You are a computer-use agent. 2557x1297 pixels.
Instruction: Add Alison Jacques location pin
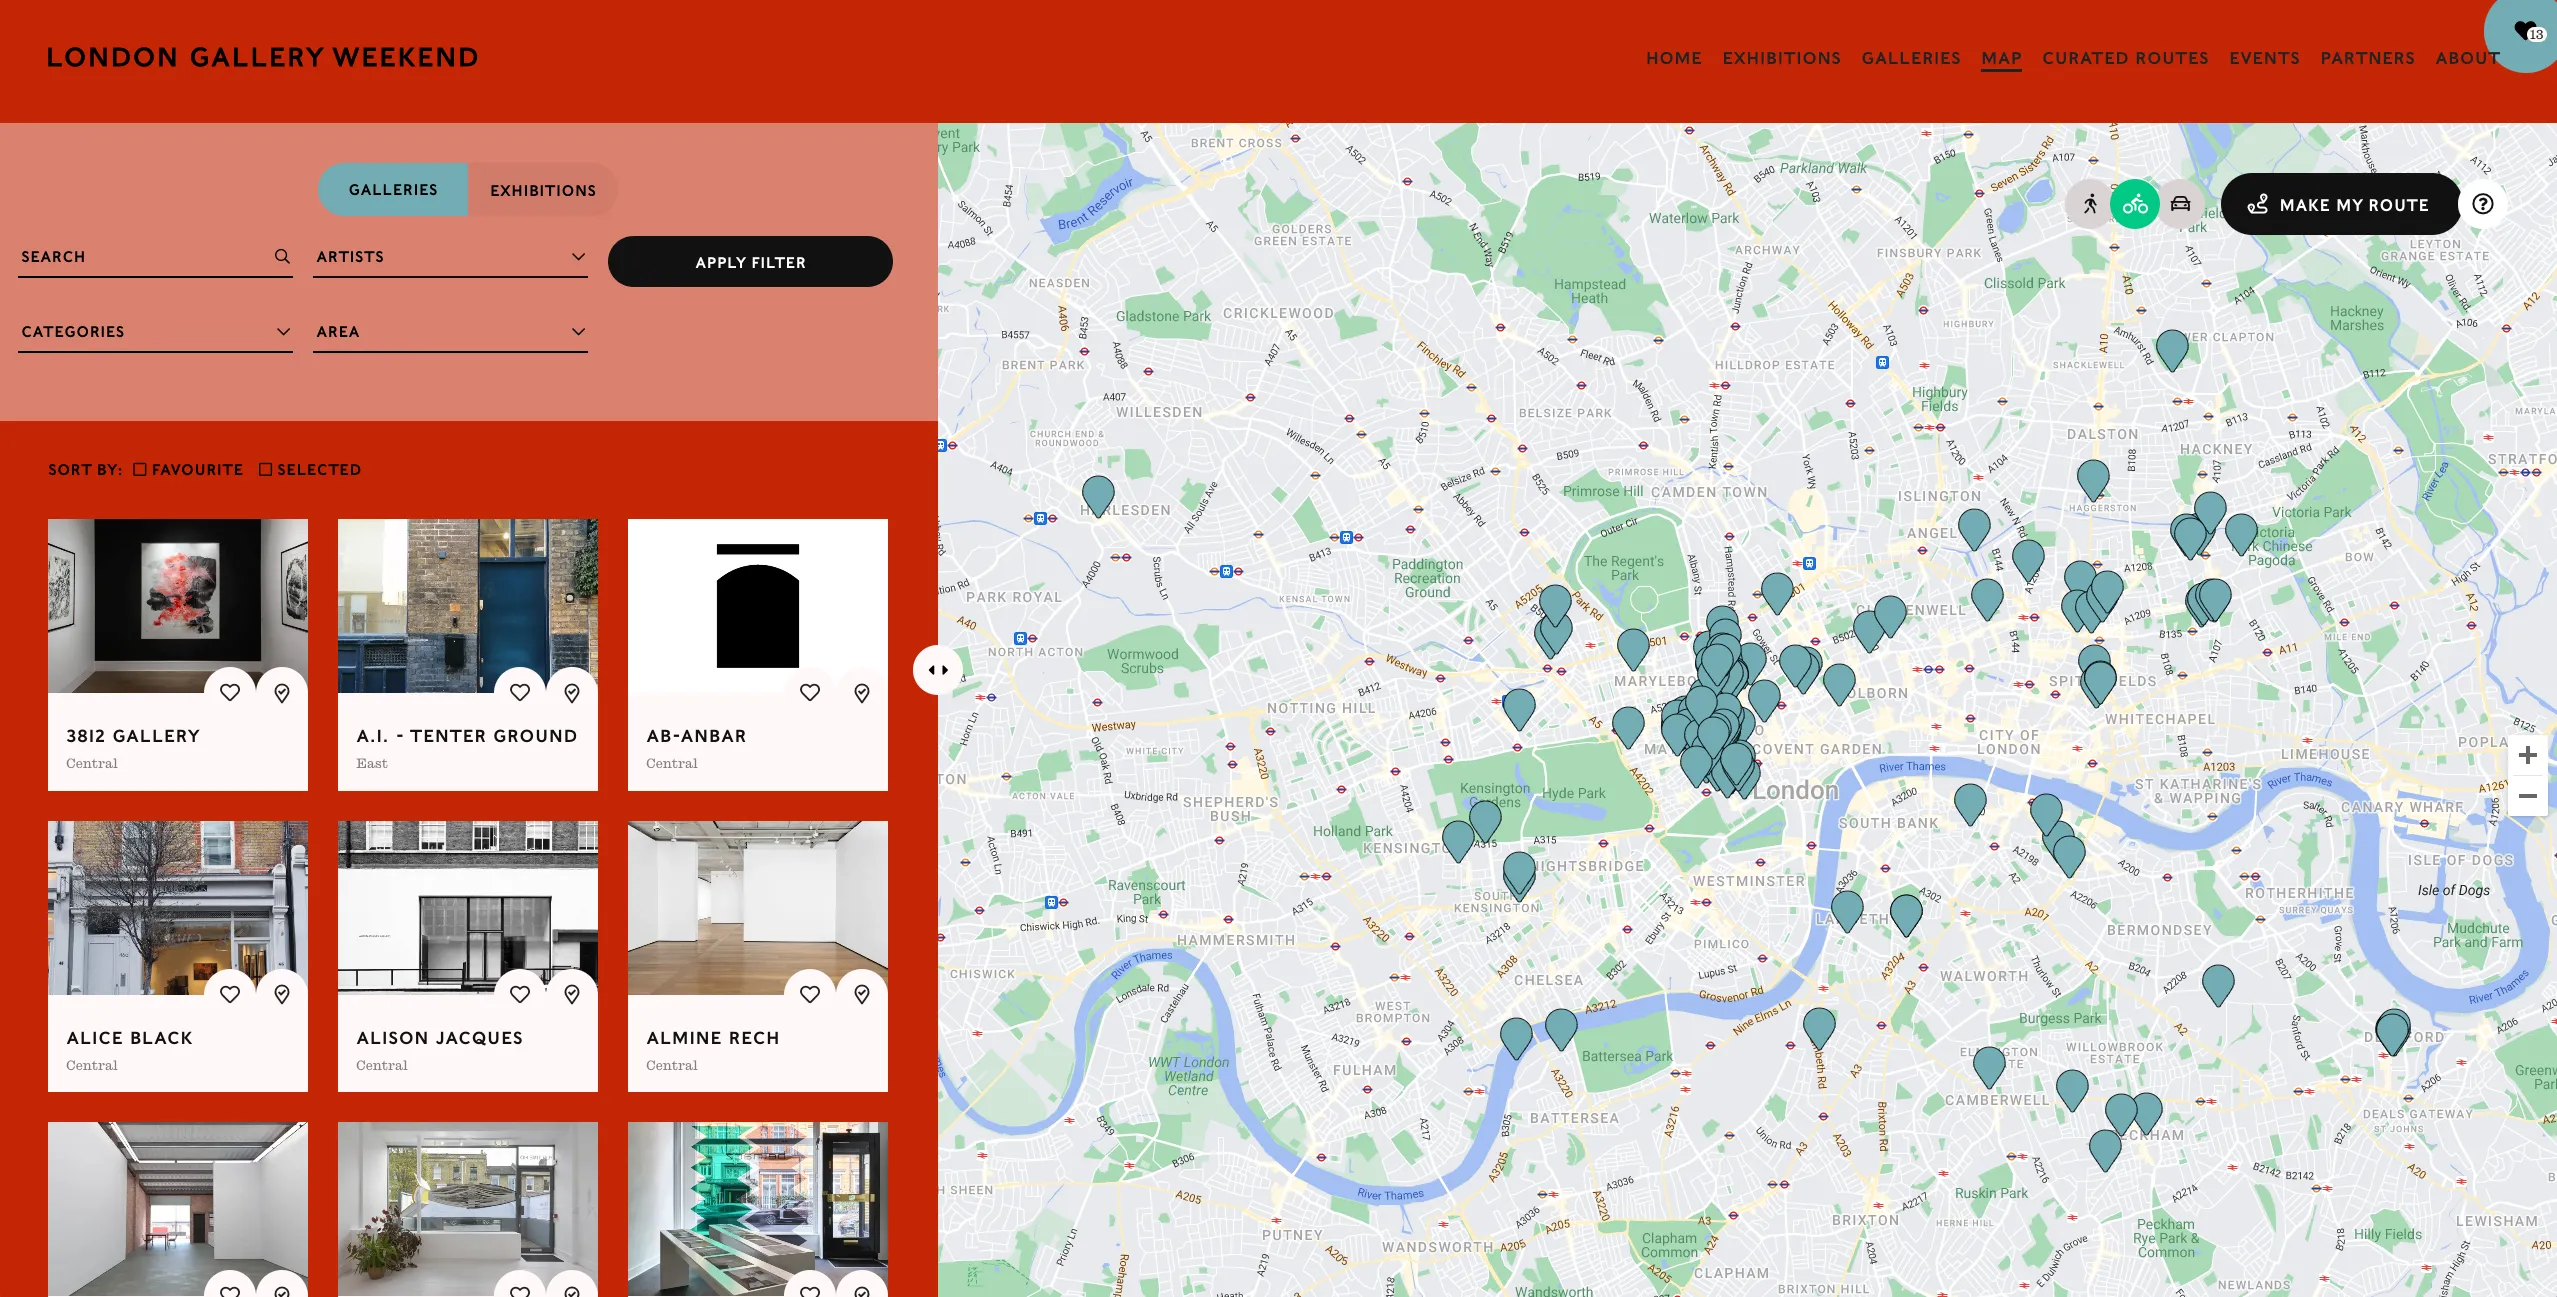point(572,994)
